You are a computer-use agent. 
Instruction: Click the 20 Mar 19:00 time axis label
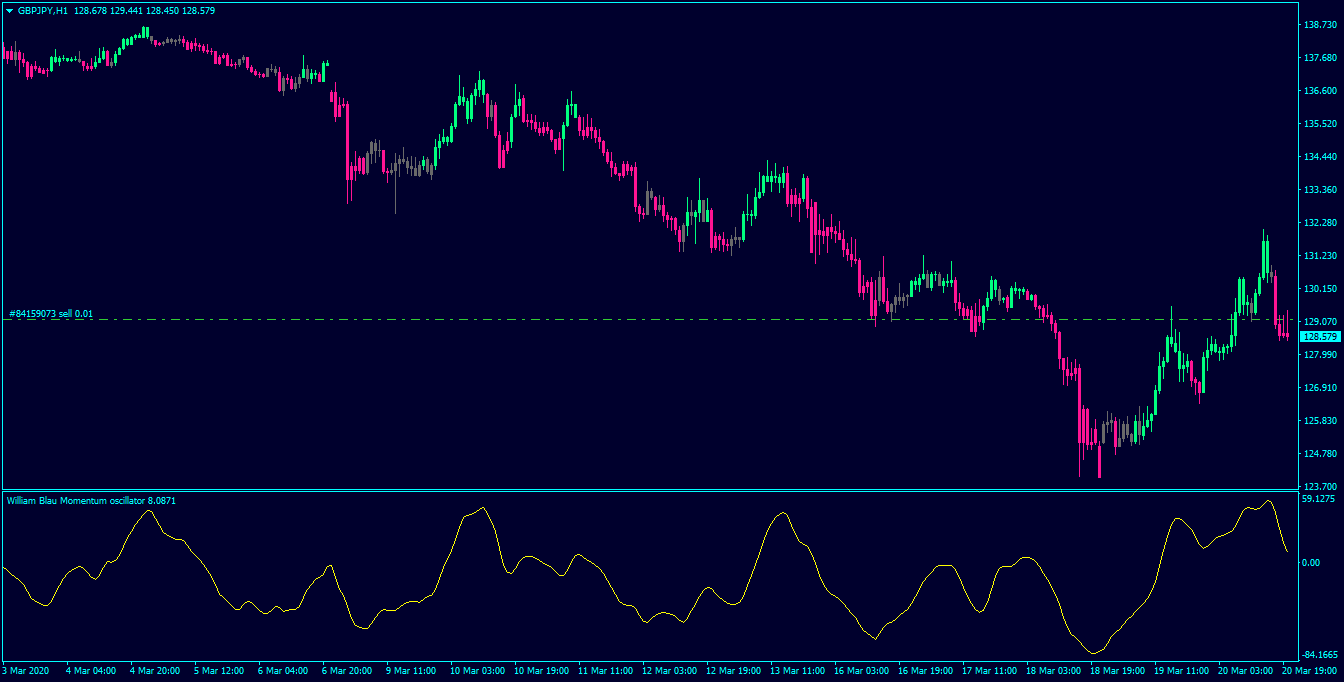1310,670
